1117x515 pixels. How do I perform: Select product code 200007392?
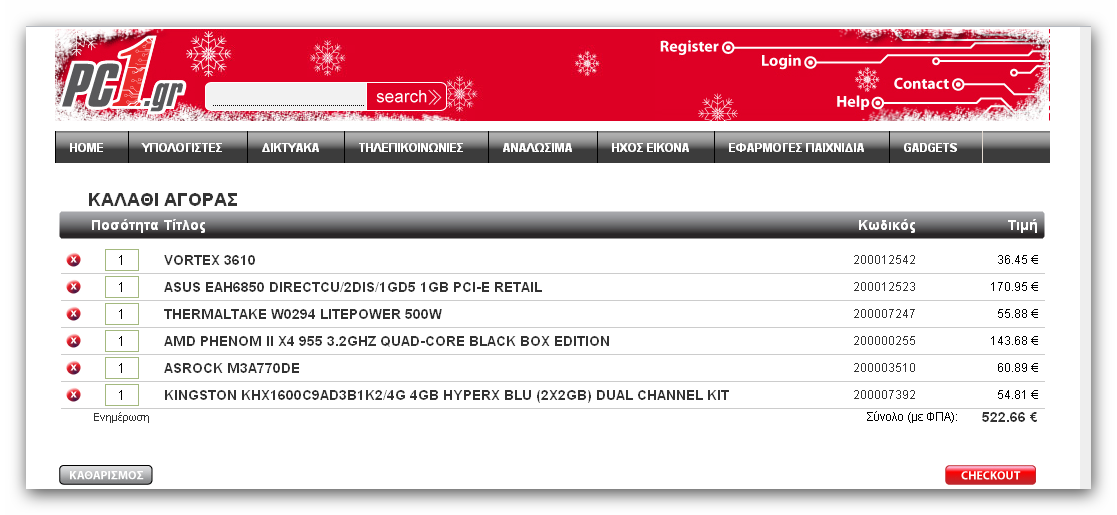884,395
